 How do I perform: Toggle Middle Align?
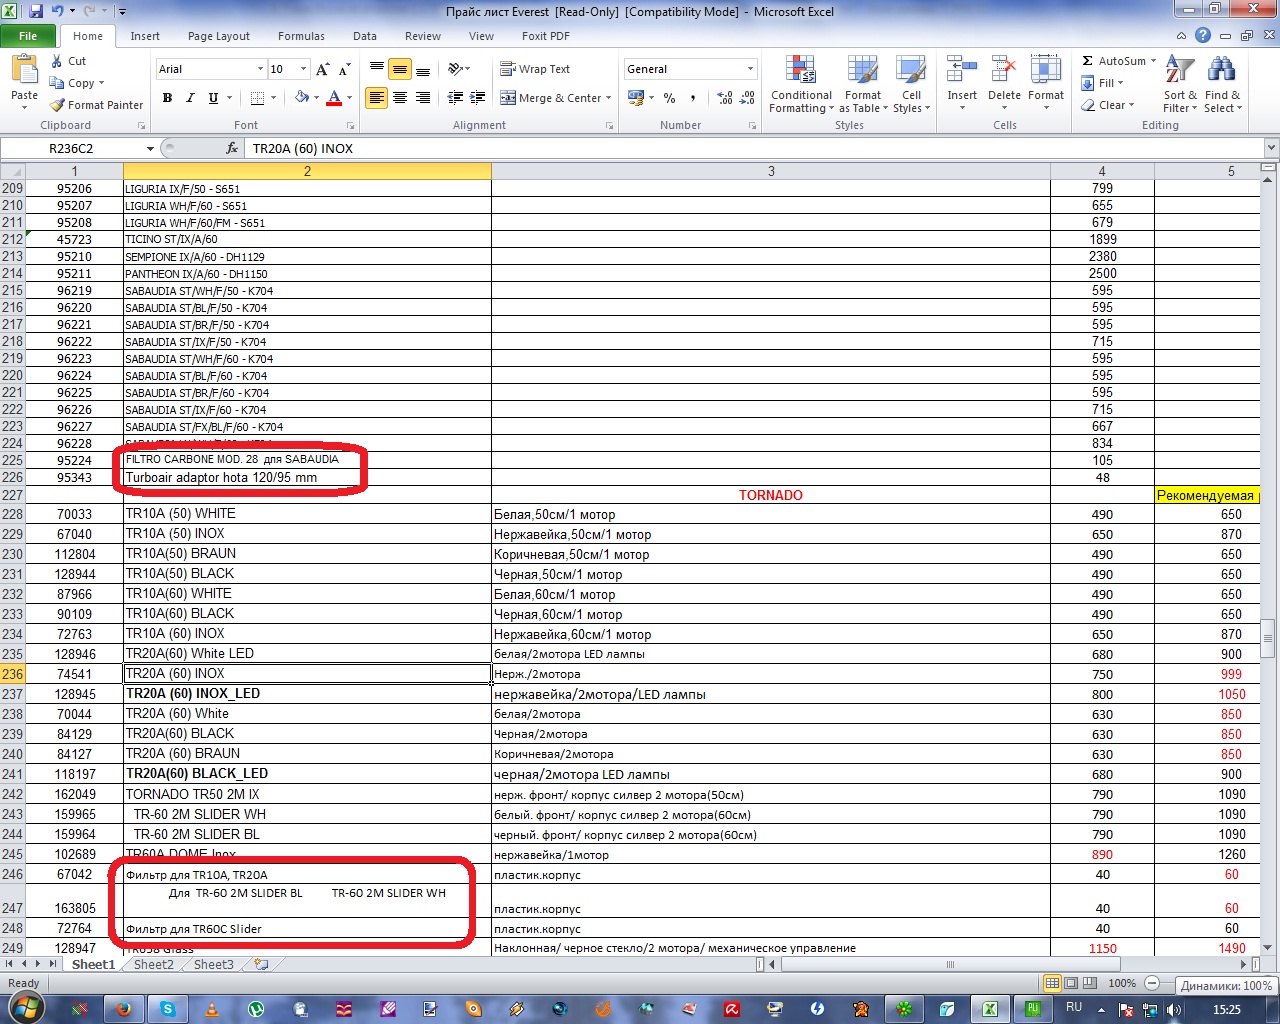(399, 69)
